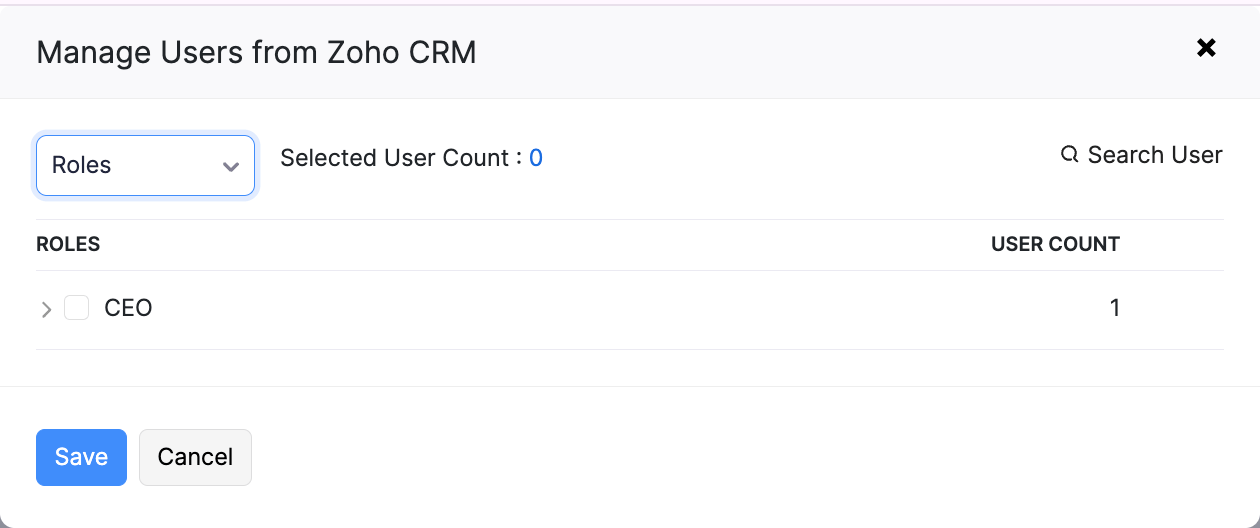Viewport: 1260px width, 528px height.
Task: Save the selected users
Action: click(x=81, y=457)
